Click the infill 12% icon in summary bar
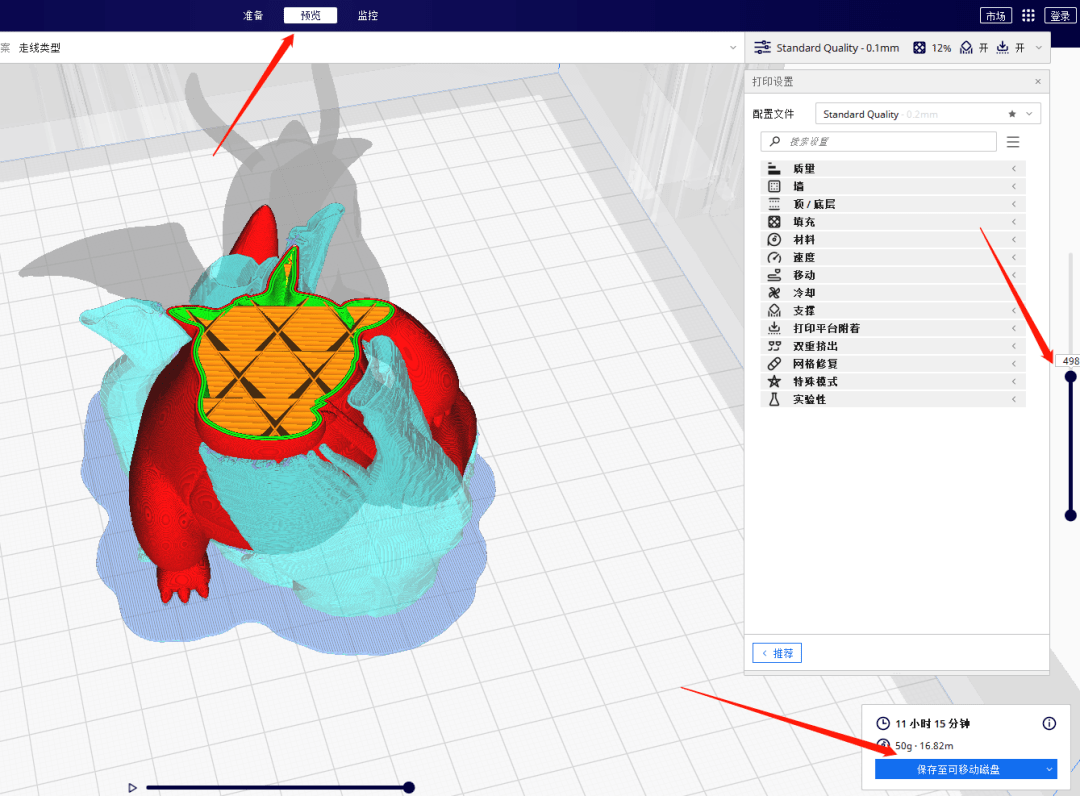 pyautogui.click(x=919, y=48)
